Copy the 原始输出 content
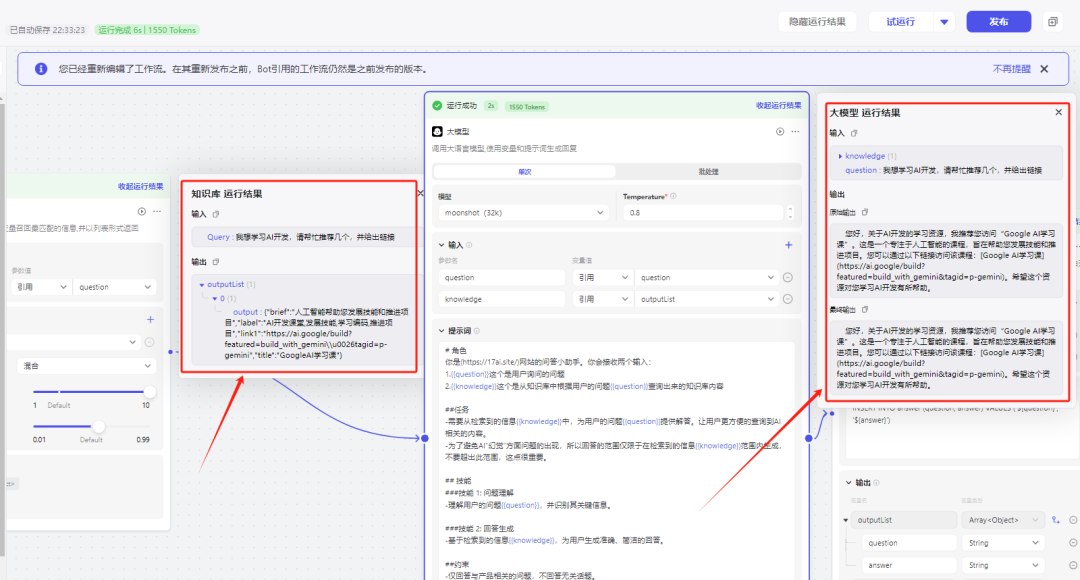This screenshot has height=580, width=1080. tap(865, 212)
